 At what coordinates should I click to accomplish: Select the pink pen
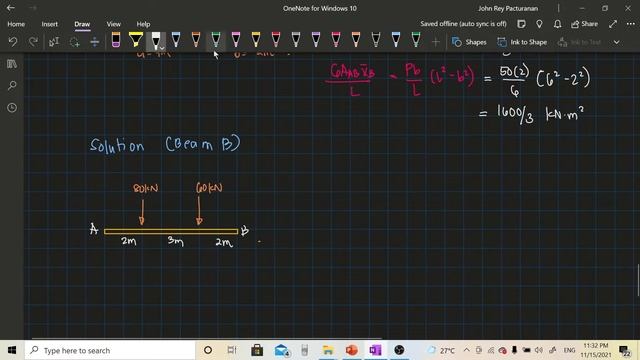pos(236,40)
